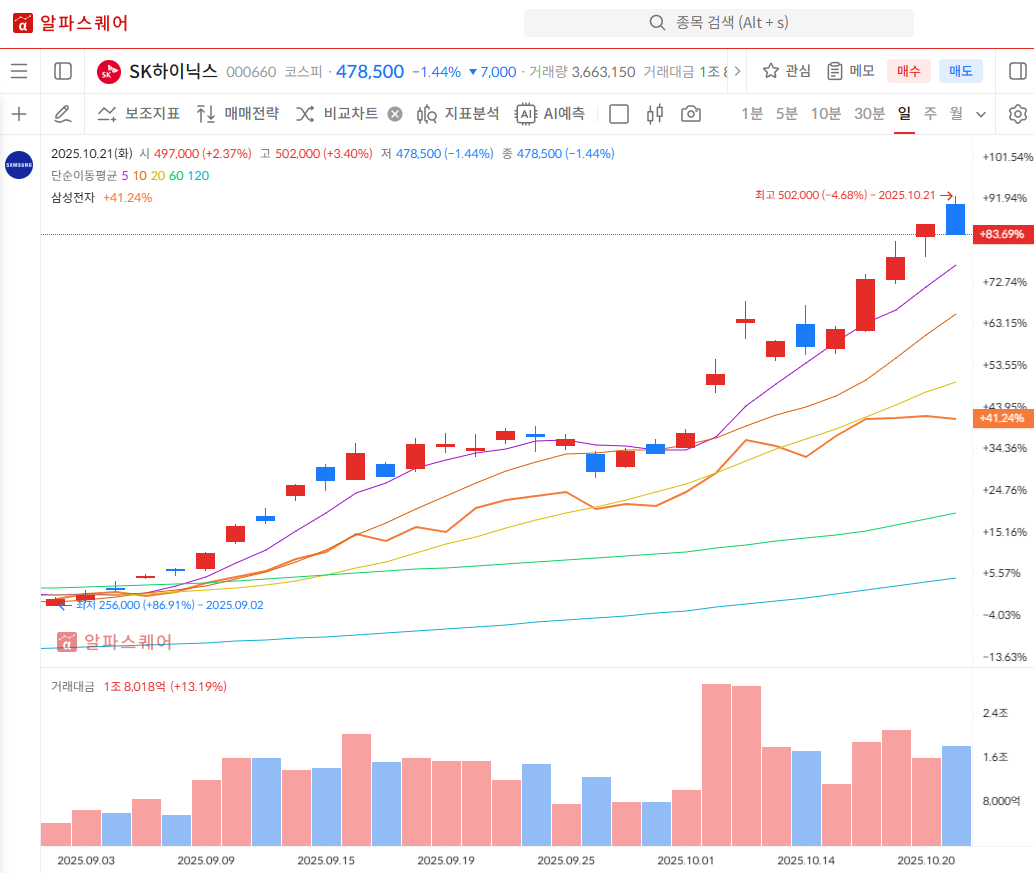Focus the 종목 검색 search field
Screen dimensions: 1034x873
(x=718, y=23)
